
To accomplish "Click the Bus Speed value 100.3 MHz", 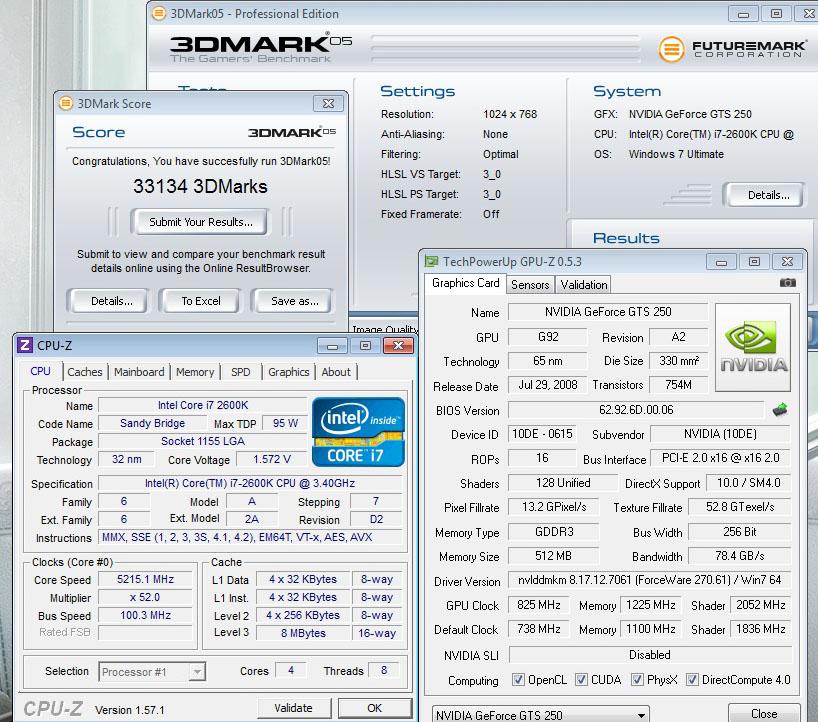I will click(x=145, y=616).
